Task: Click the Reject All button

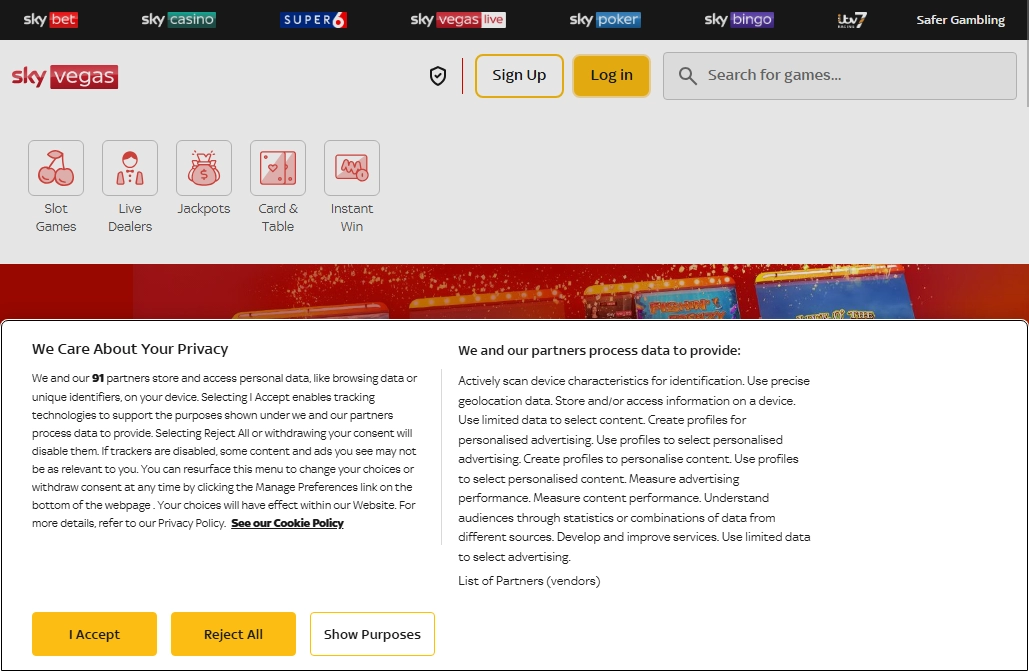Action: pos(233,634)
